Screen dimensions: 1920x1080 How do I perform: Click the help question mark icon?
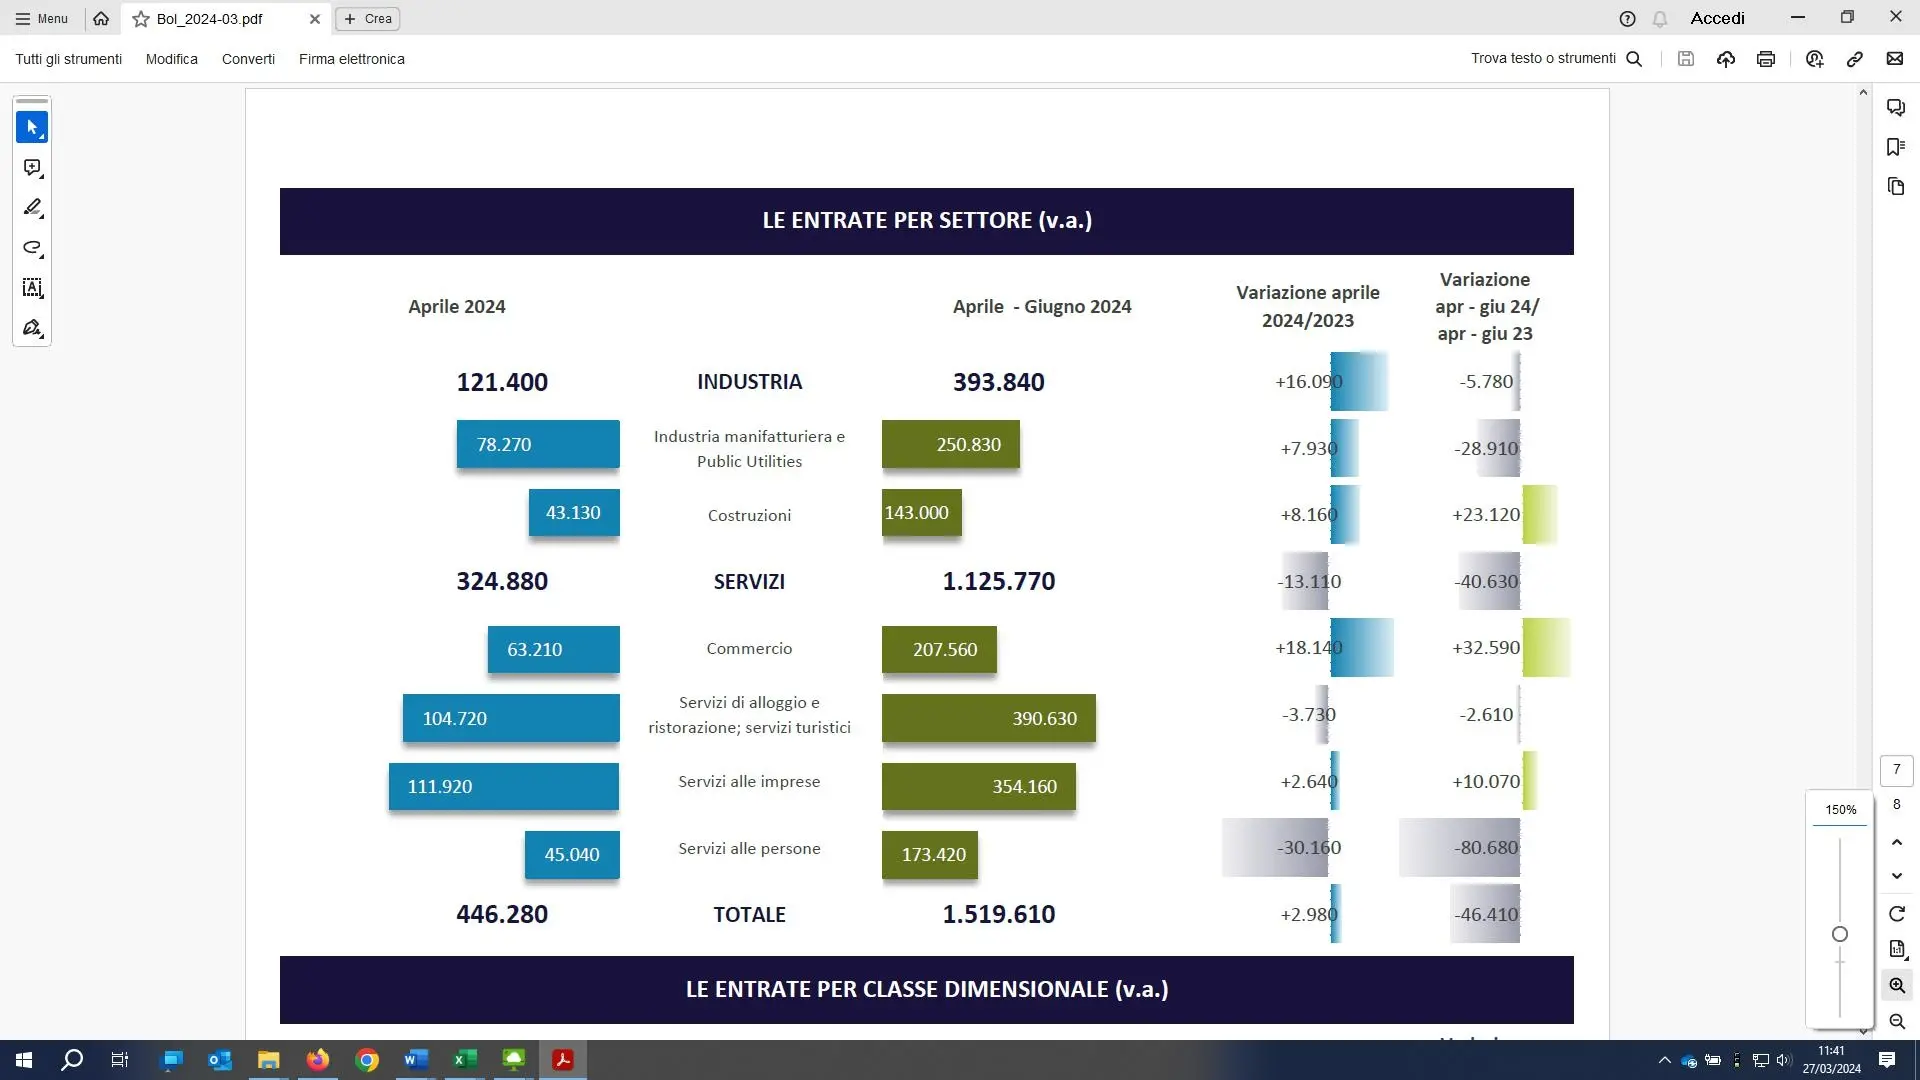pyautogui.click(x=1627, y=19)
